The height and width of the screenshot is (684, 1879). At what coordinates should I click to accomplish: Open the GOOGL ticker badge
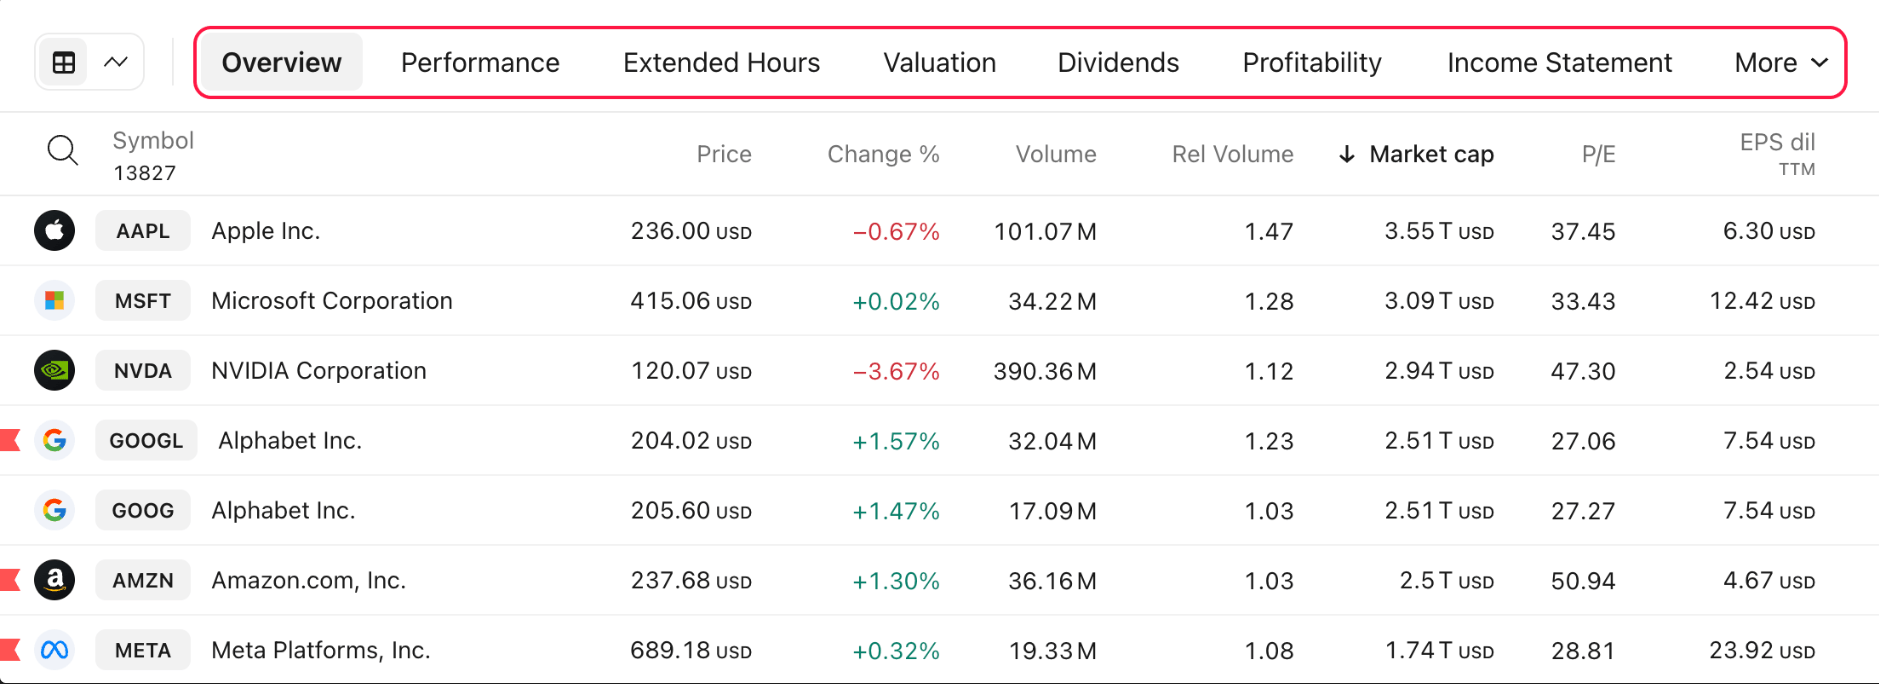click(x=146, y=441)
